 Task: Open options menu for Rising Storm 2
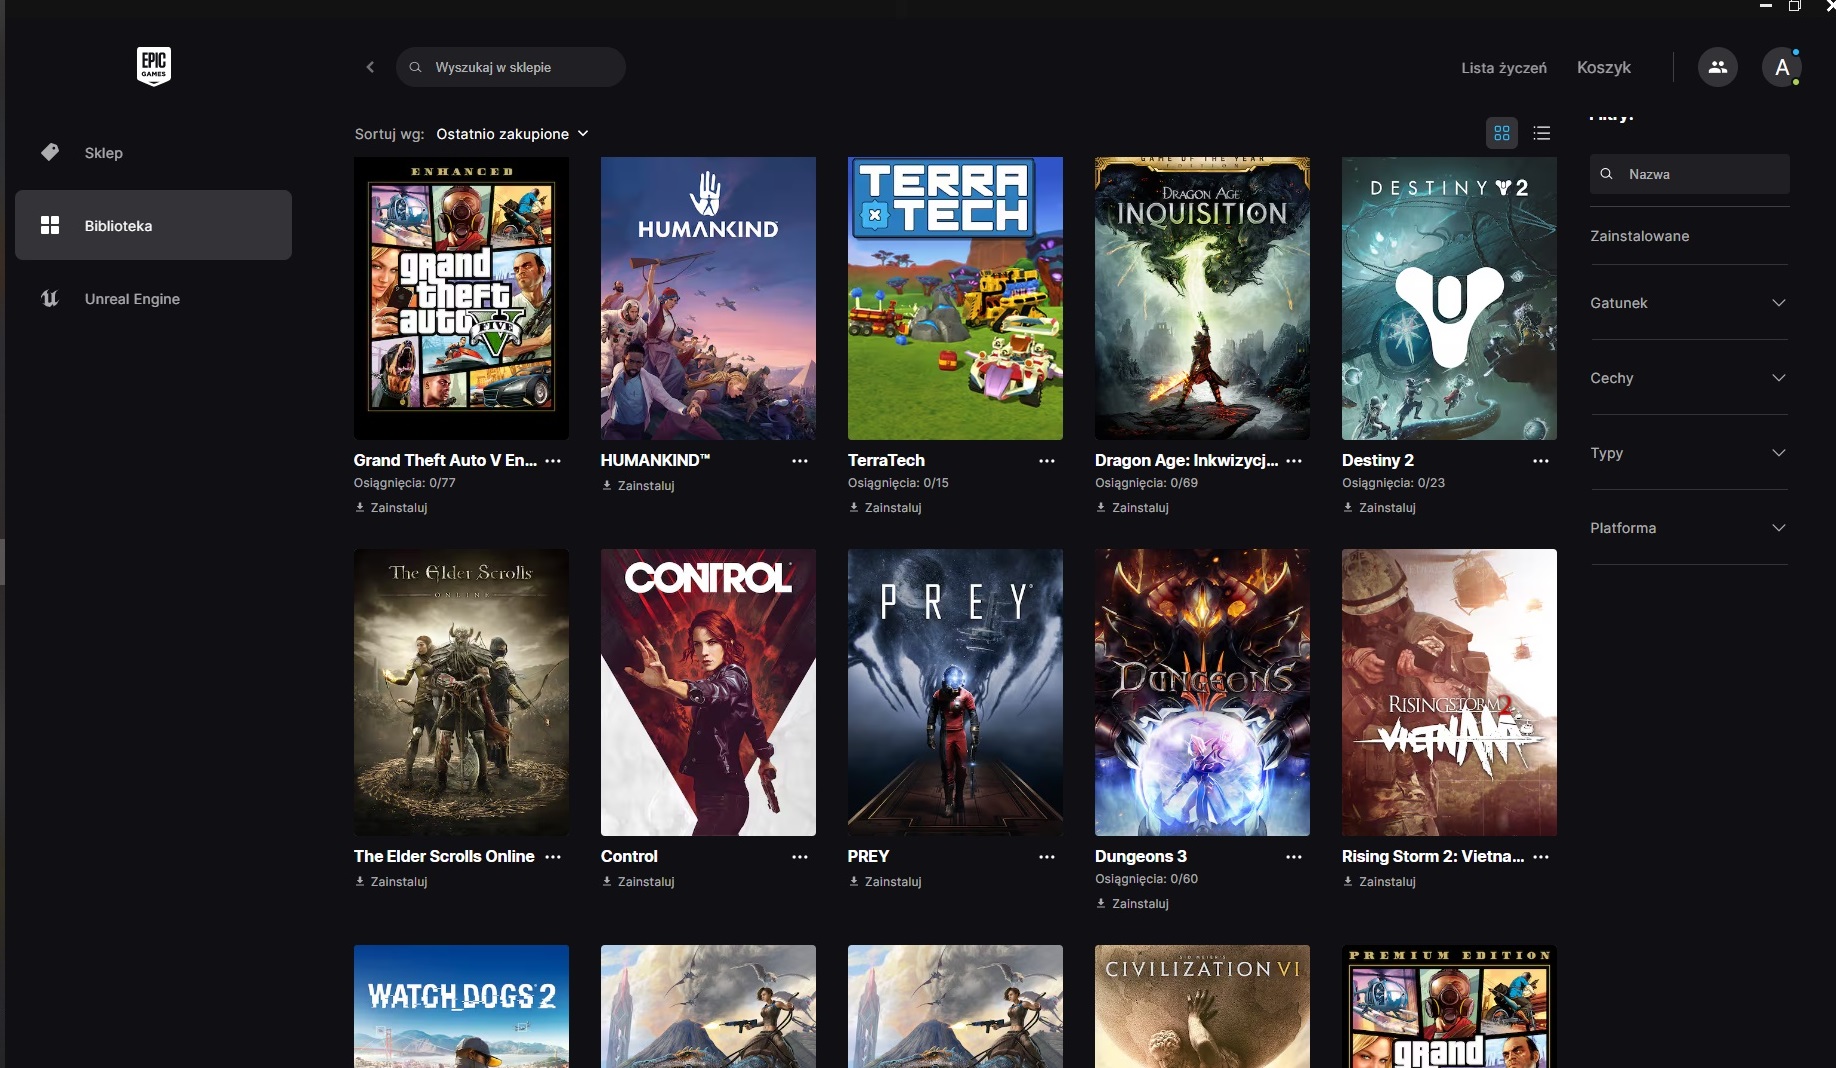(x=1541, y=857)
